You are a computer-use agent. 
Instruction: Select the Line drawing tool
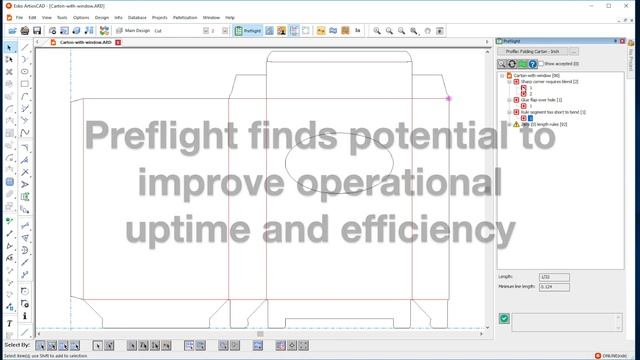tap(24, 48)
